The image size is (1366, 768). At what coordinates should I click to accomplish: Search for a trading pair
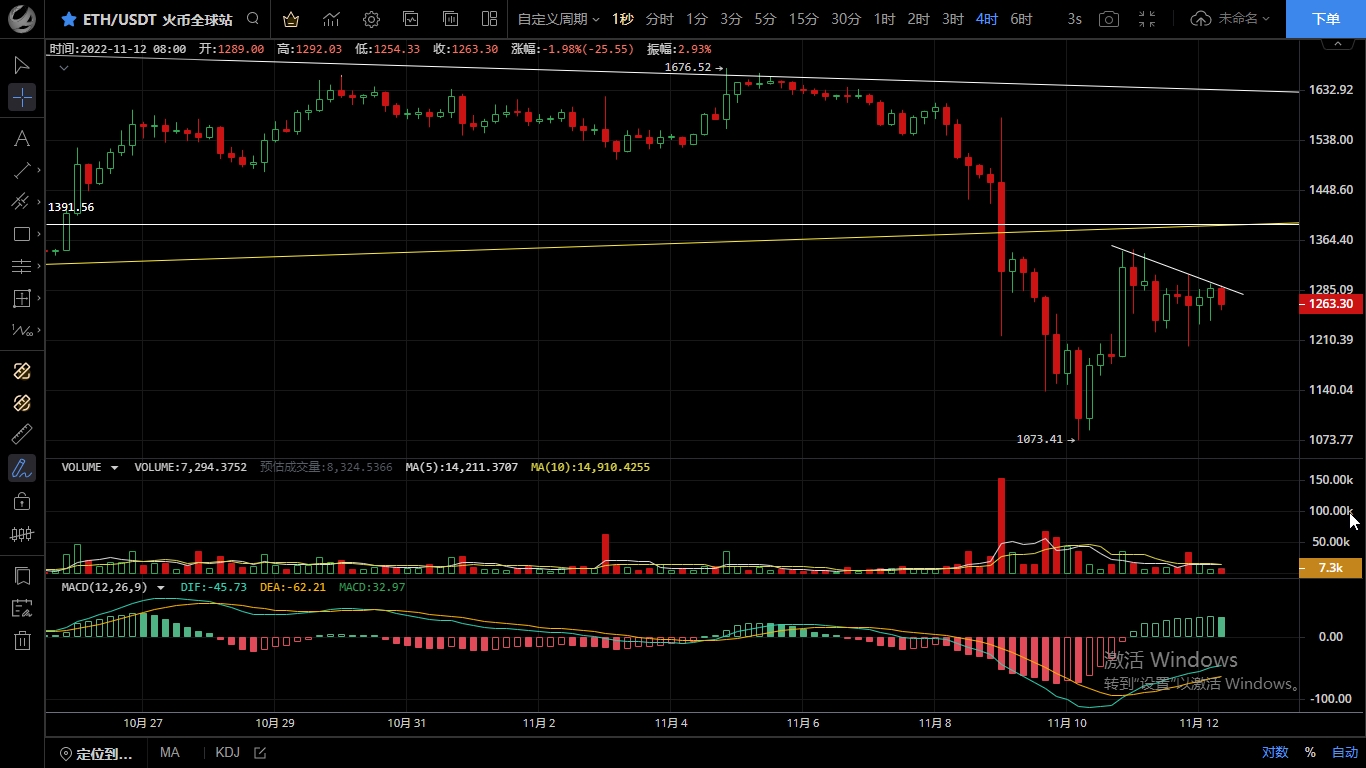253,19
